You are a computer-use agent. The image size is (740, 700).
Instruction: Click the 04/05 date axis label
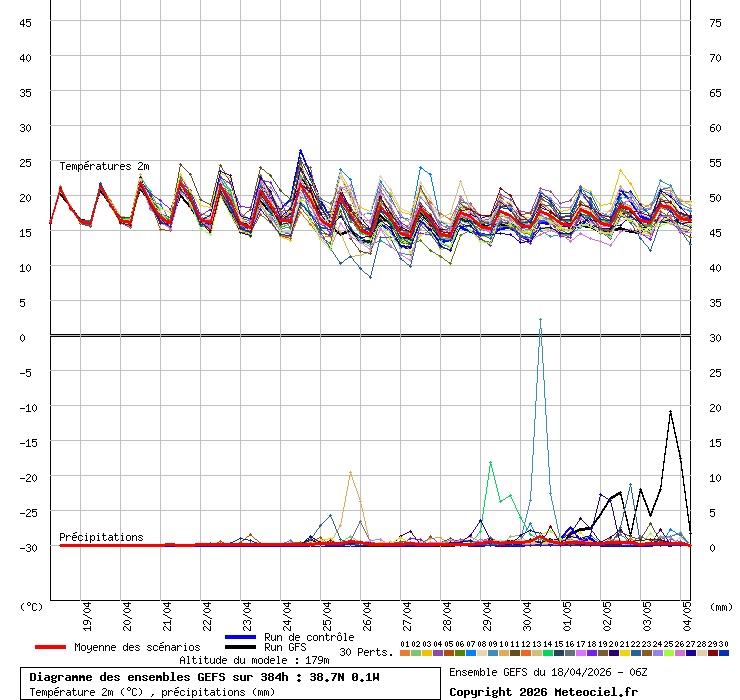(687, 612)
